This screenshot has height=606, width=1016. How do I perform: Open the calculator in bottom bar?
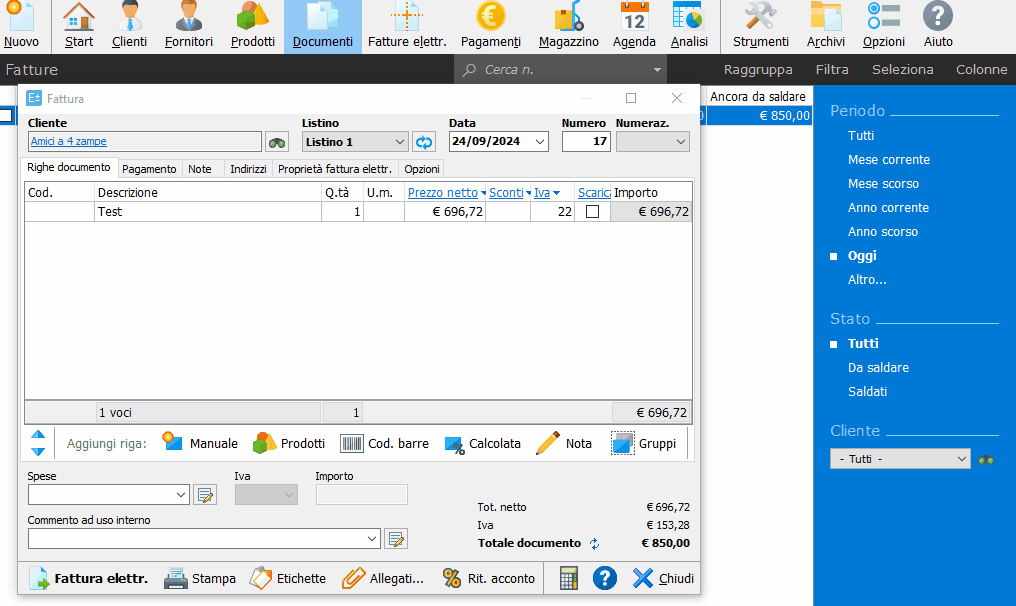[568, 578]
